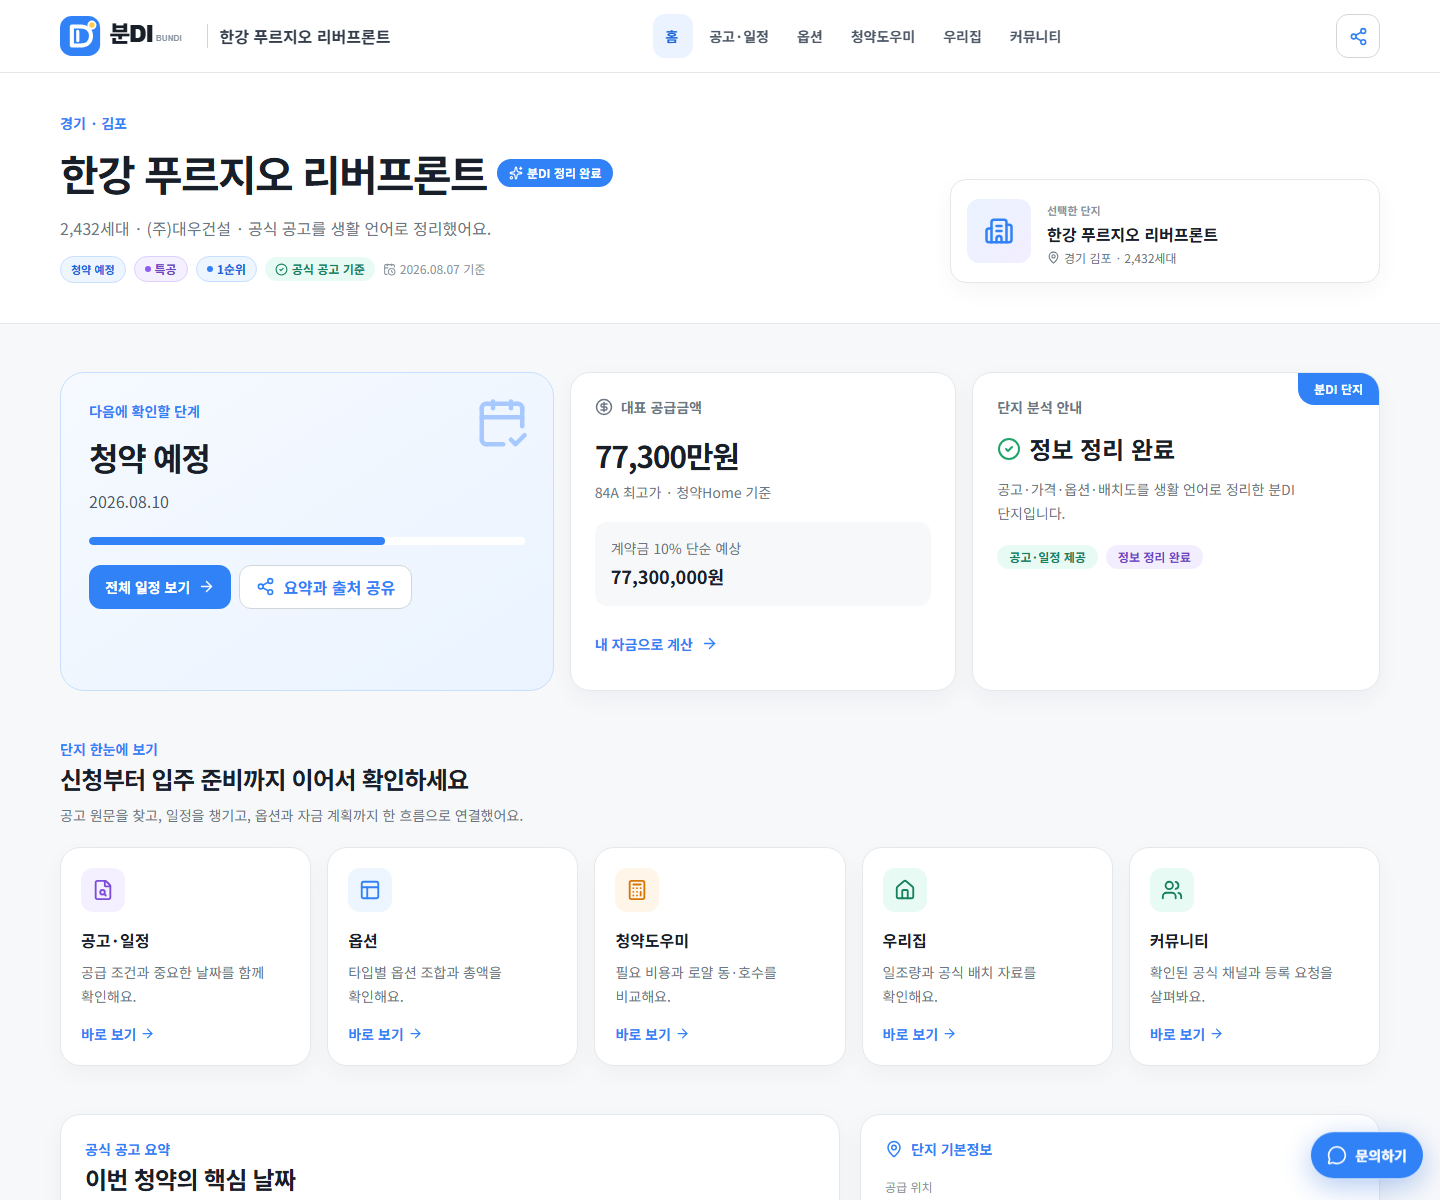Click 전체 일정 보기 button
The height and width of the screenshot is (1200, 1440).
pyautogui.click(x=160, y=587)
